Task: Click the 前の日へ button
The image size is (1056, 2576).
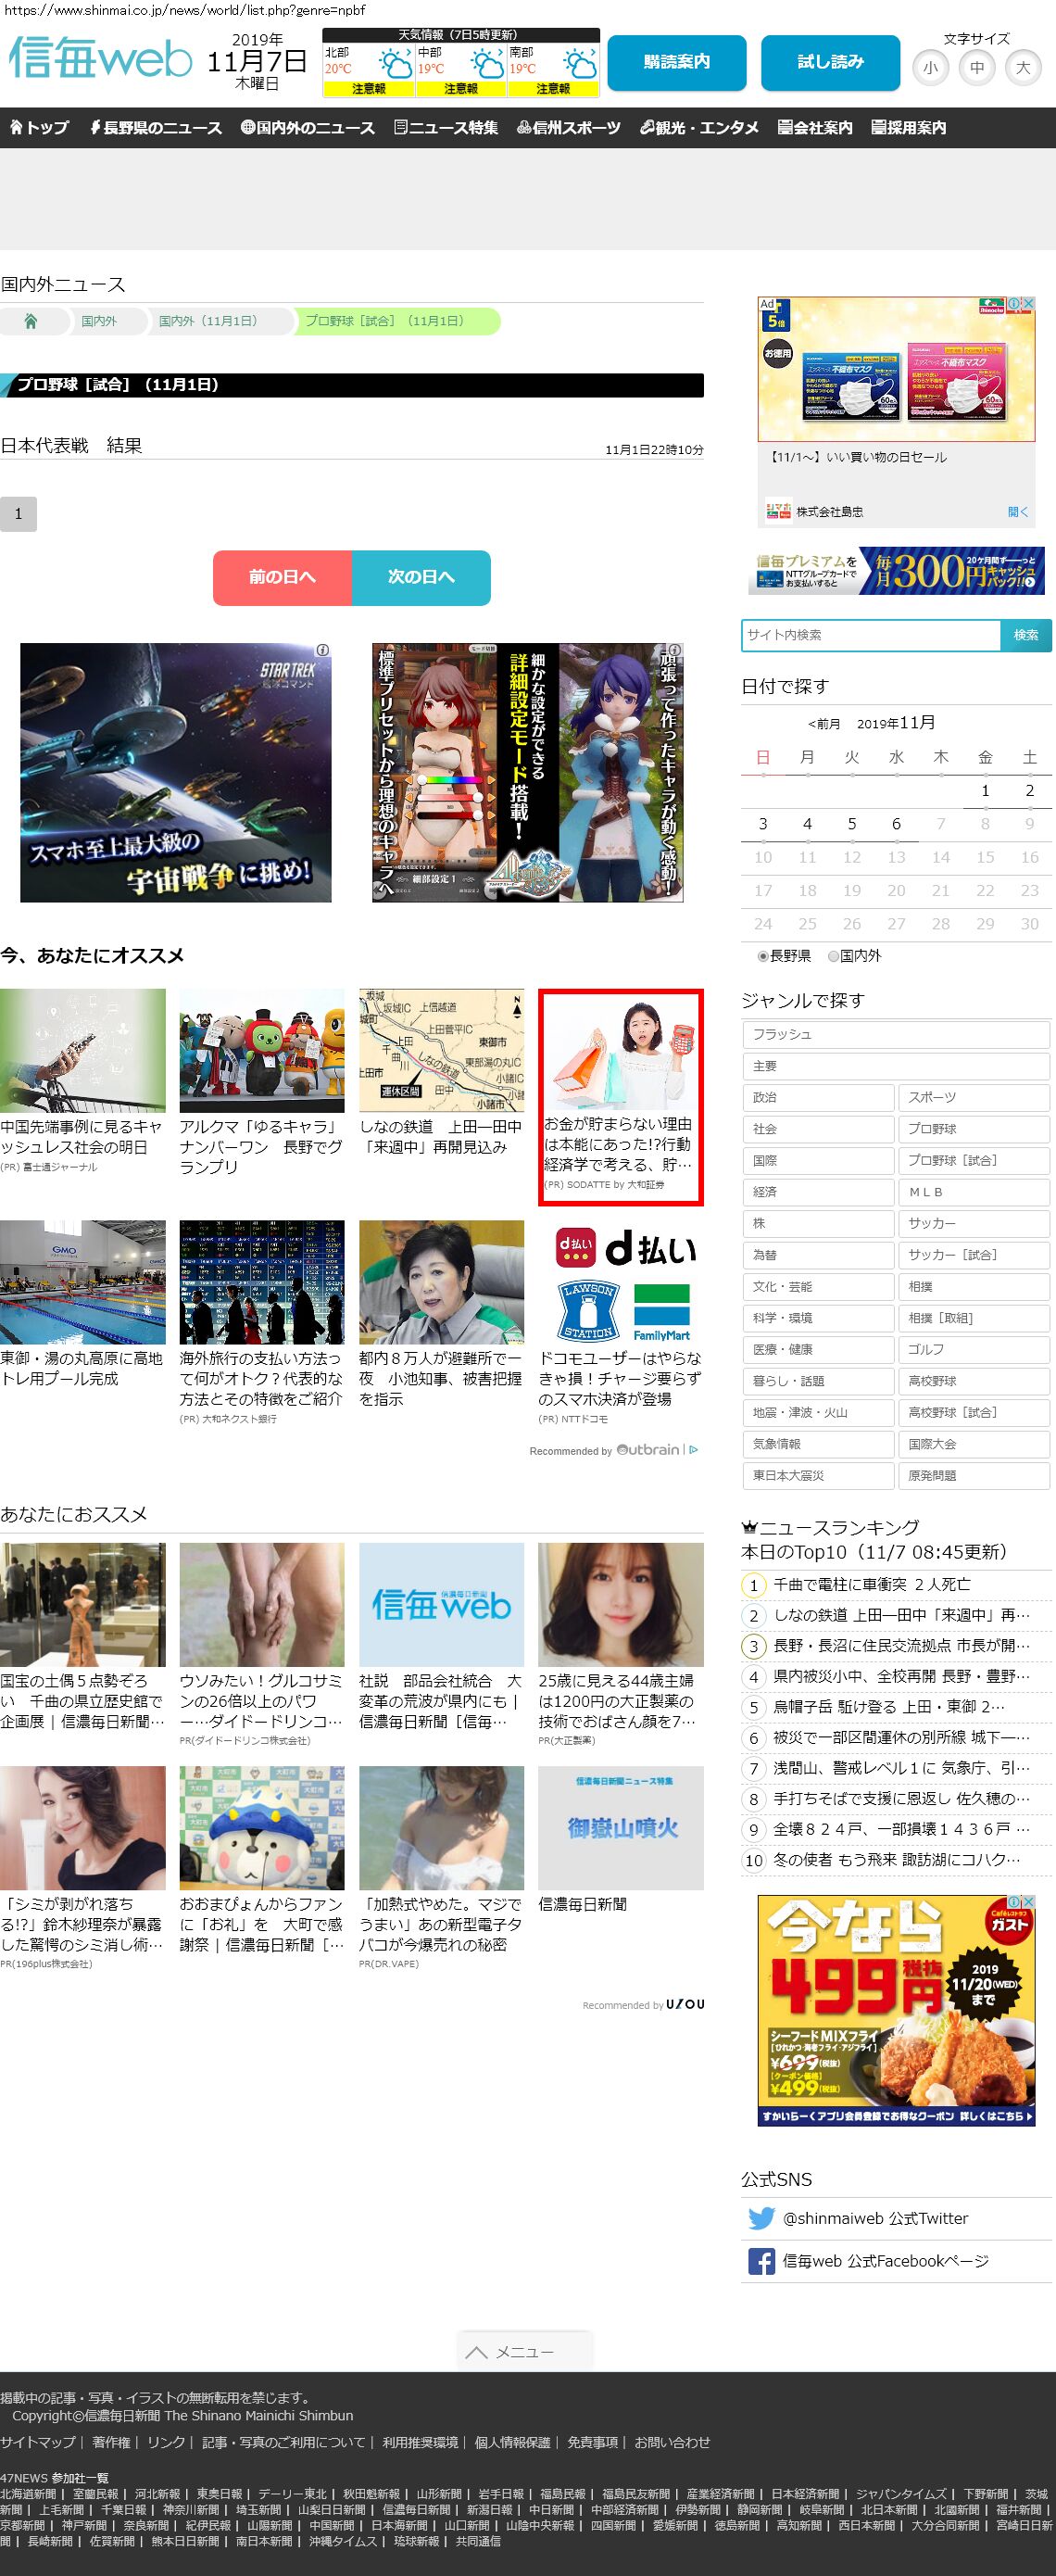Action: (x=282, y=577)
